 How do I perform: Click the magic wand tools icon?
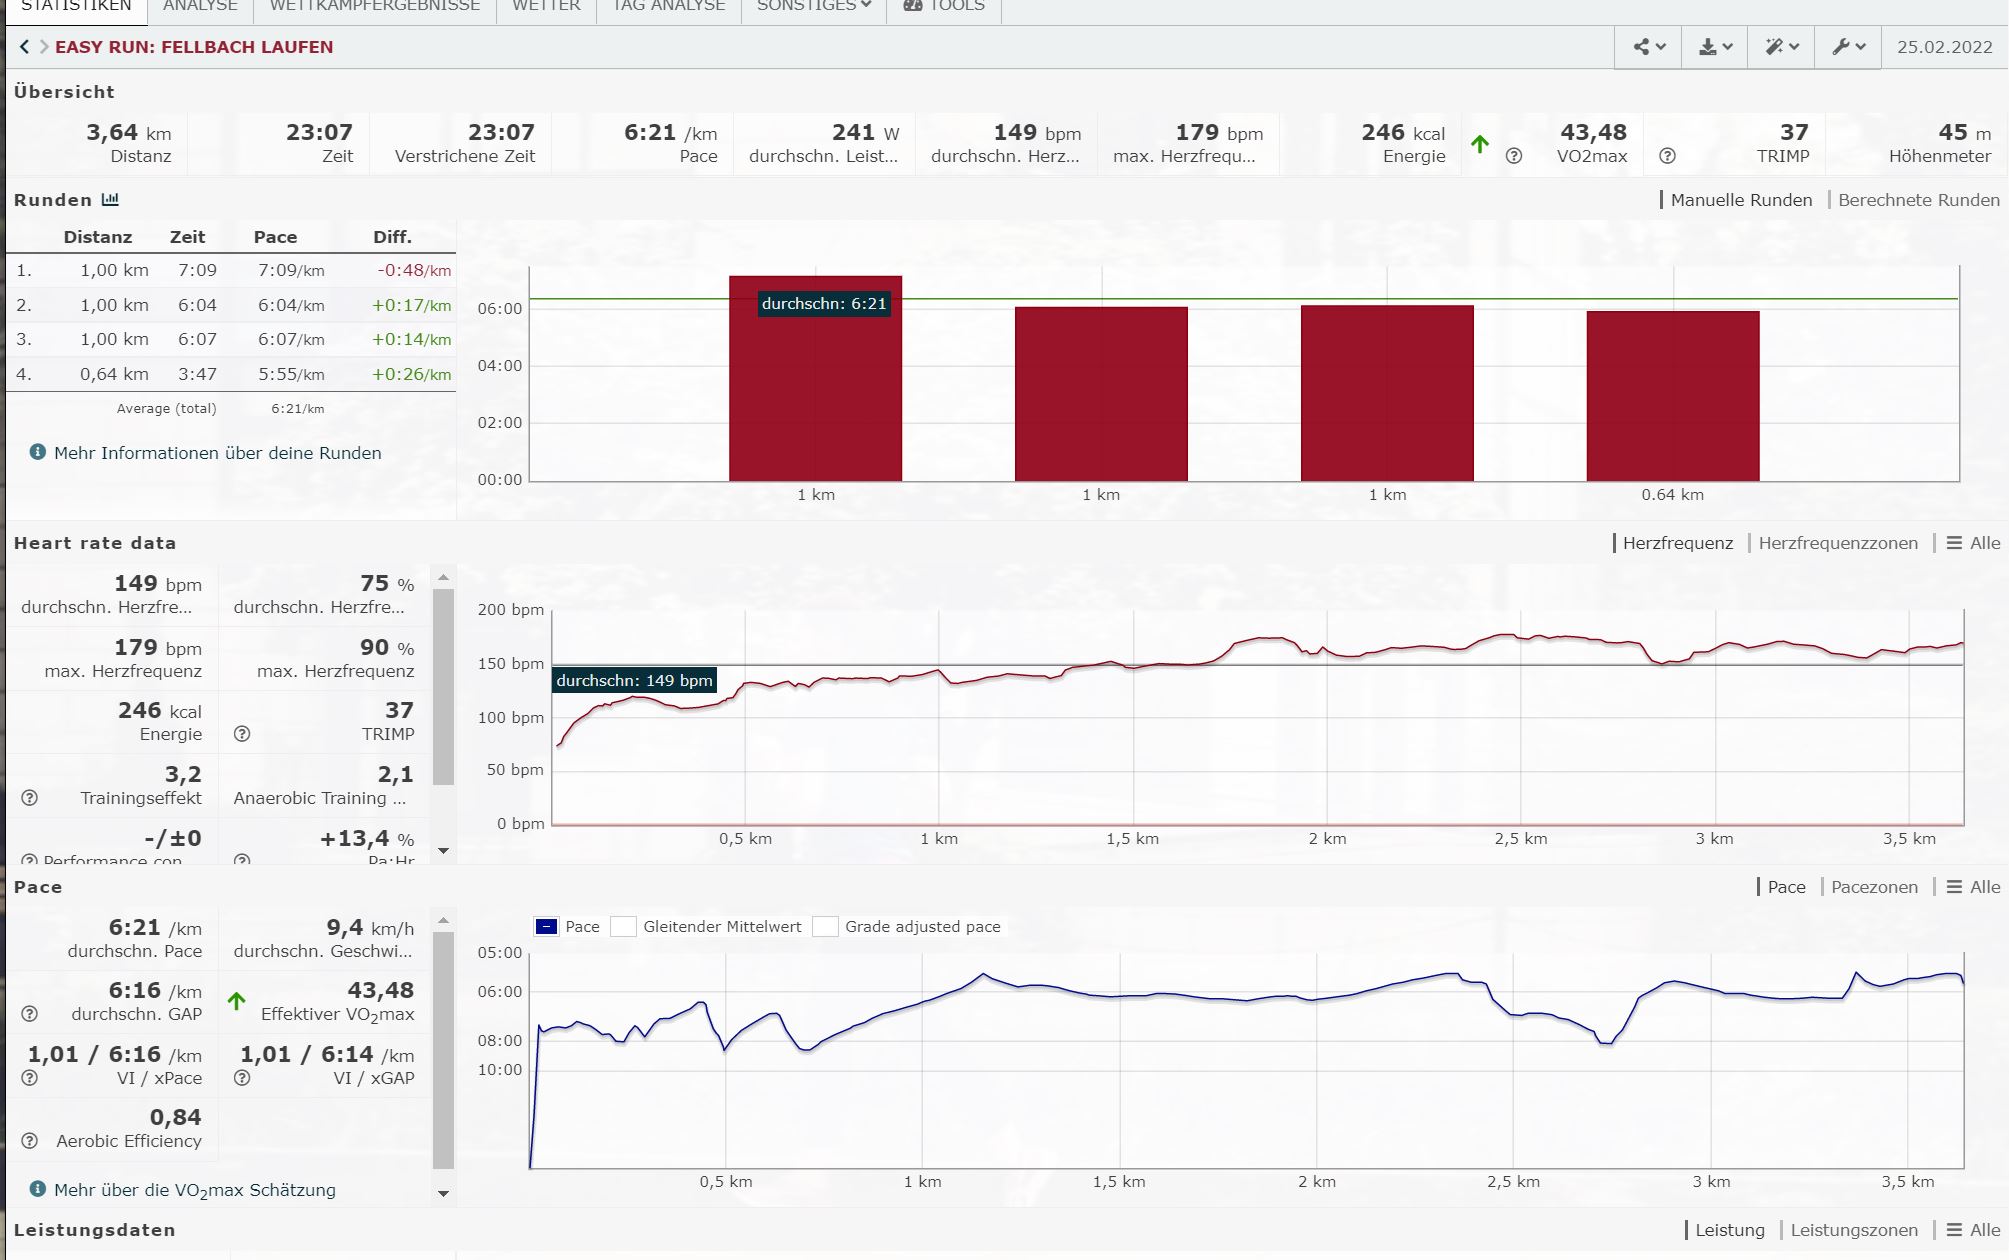pyautogui.click(x=1781, y=47)
